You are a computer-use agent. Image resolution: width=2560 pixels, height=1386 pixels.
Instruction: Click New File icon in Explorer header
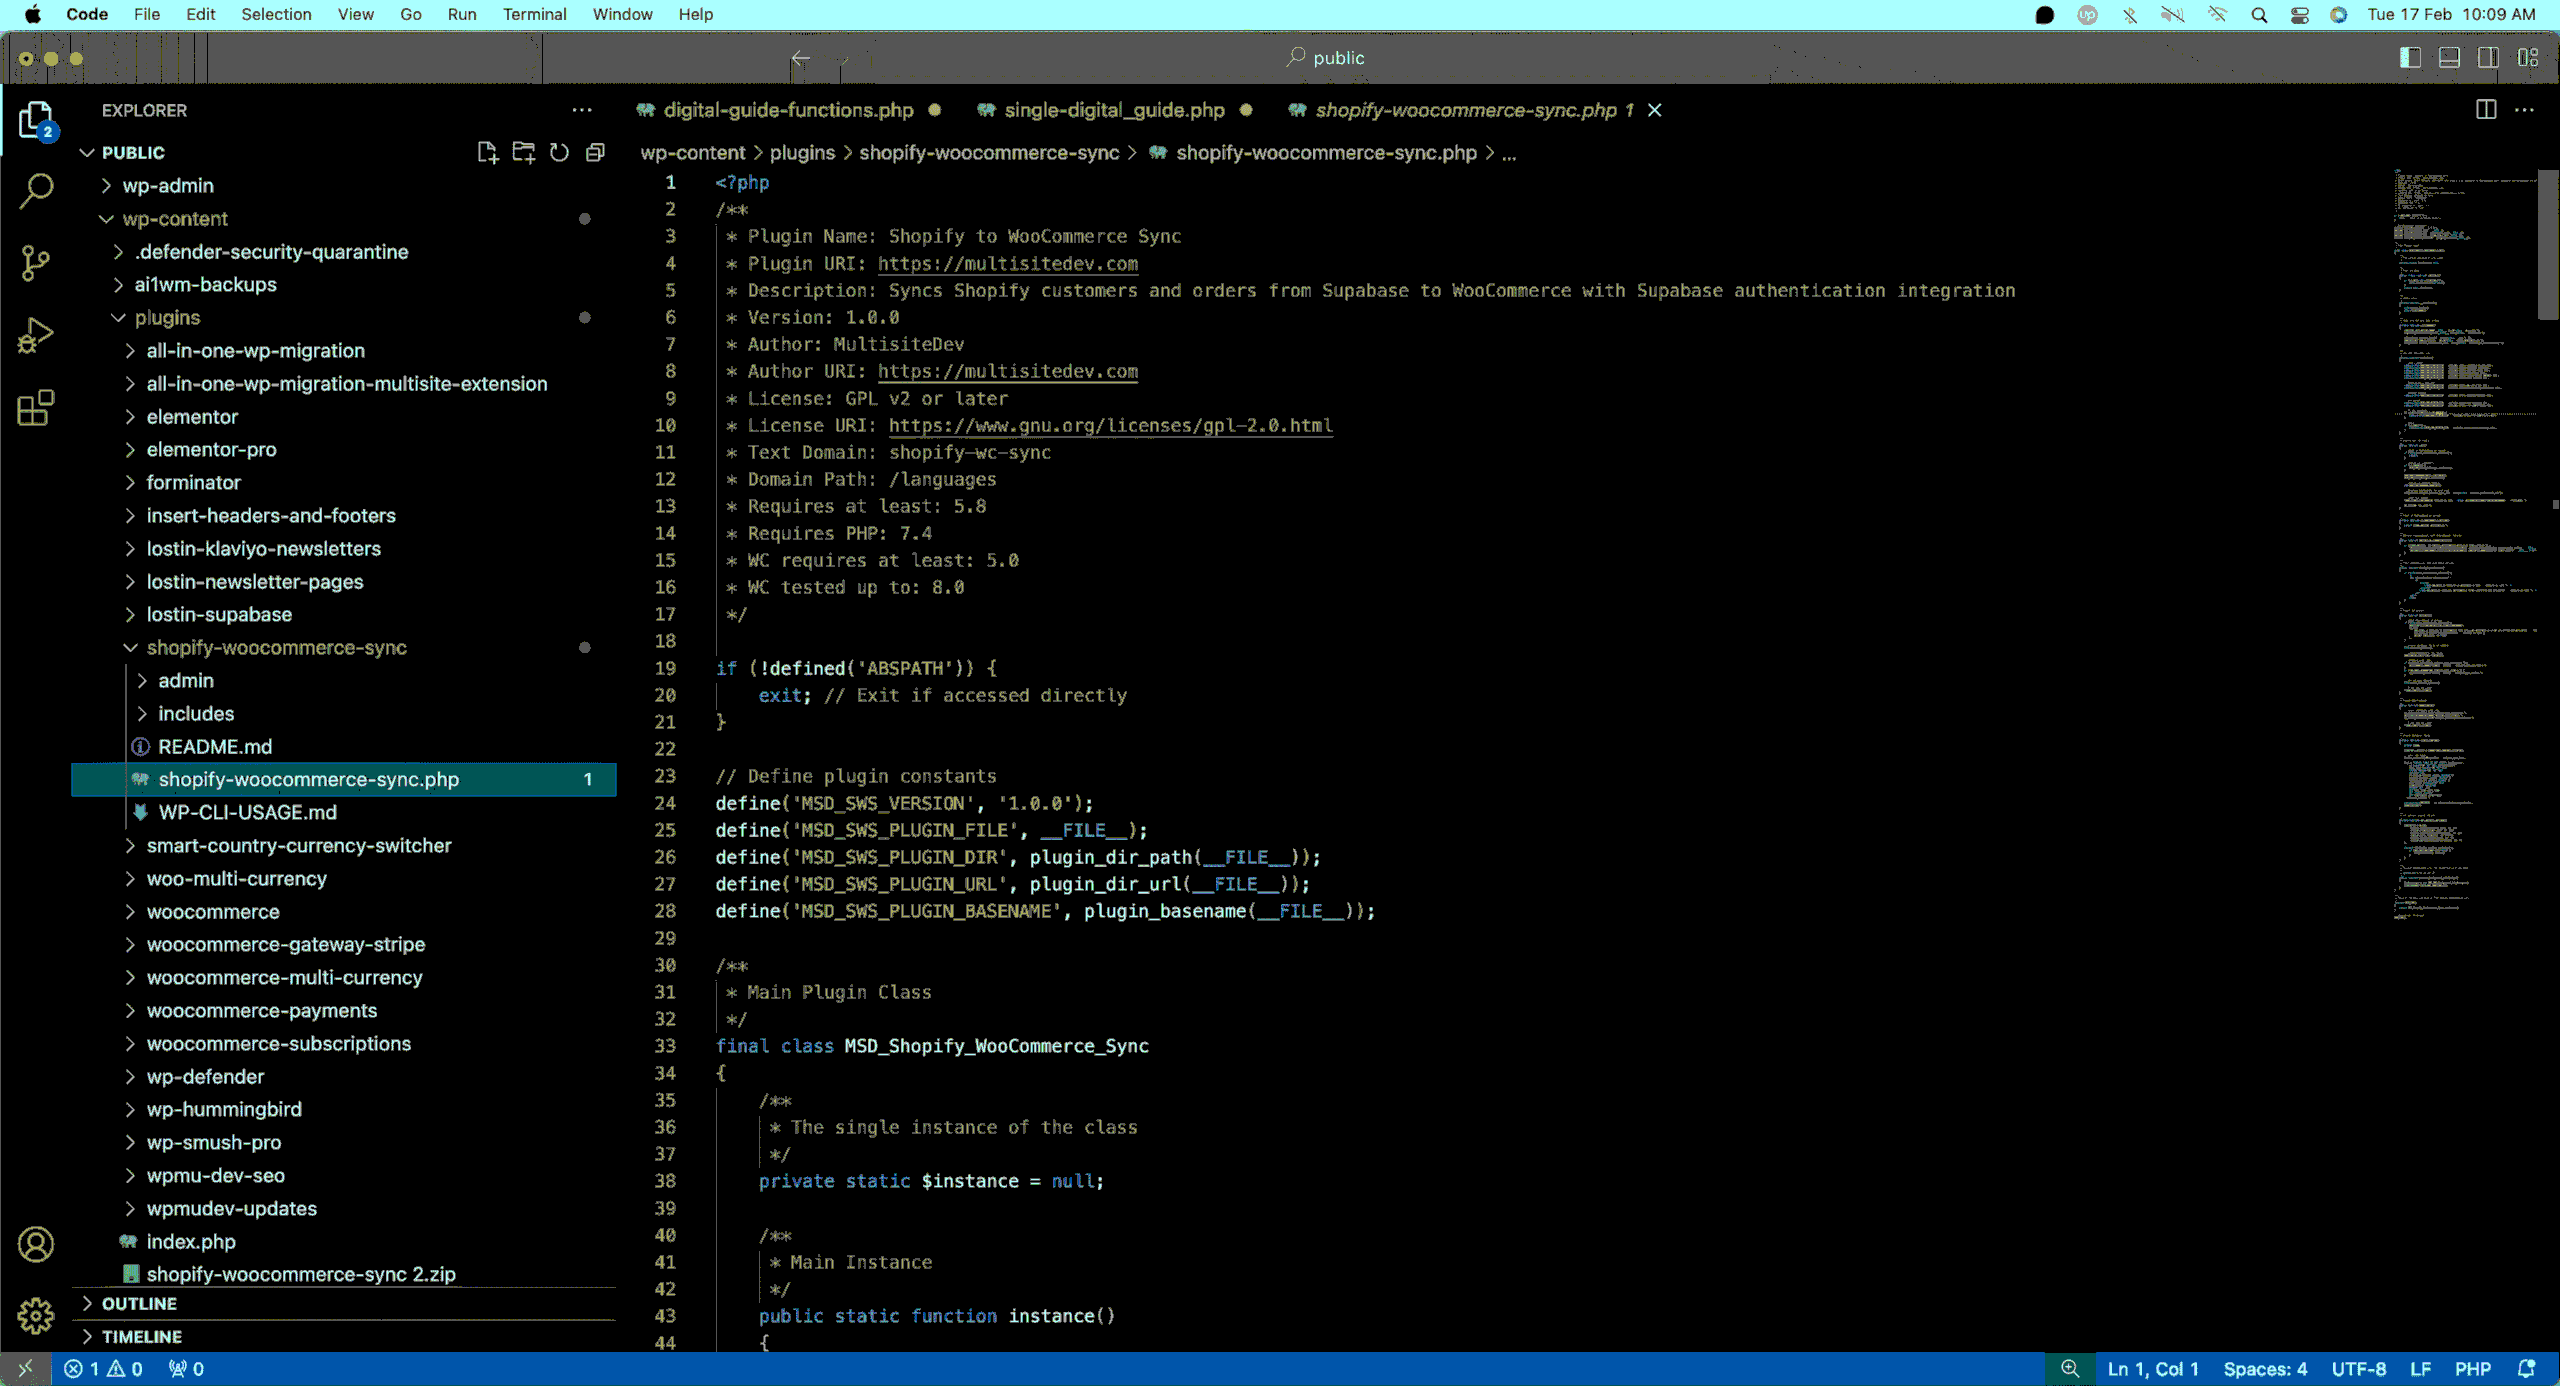point(487,152)
